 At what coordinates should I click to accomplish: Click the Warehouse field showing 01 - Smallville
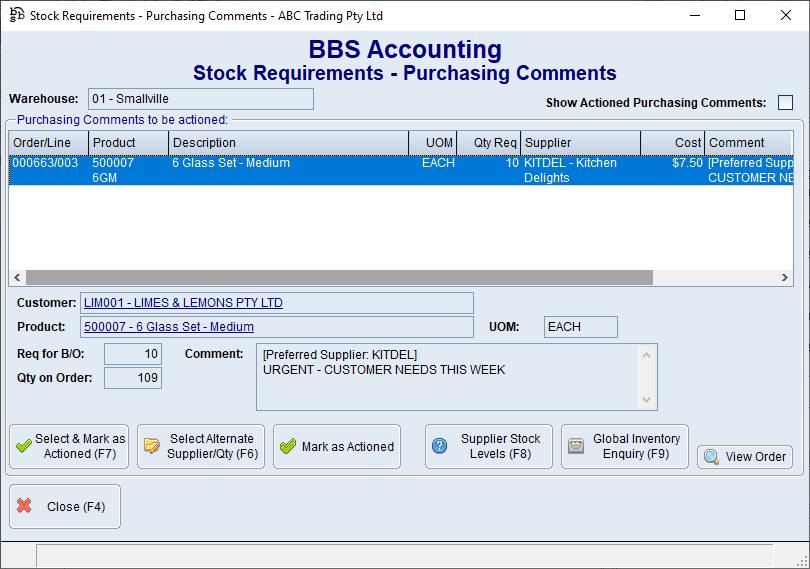pyautogui.click(x=200, y=99)
